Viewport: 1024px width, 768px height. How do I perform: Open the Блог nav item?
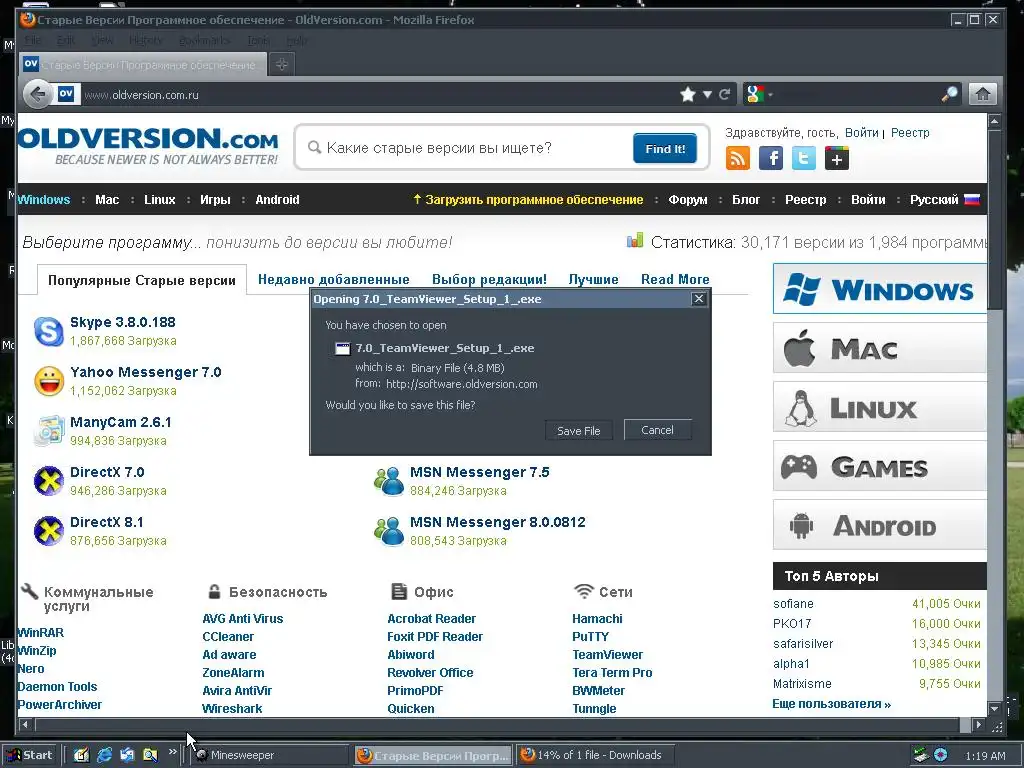click(x=746, y=200)
